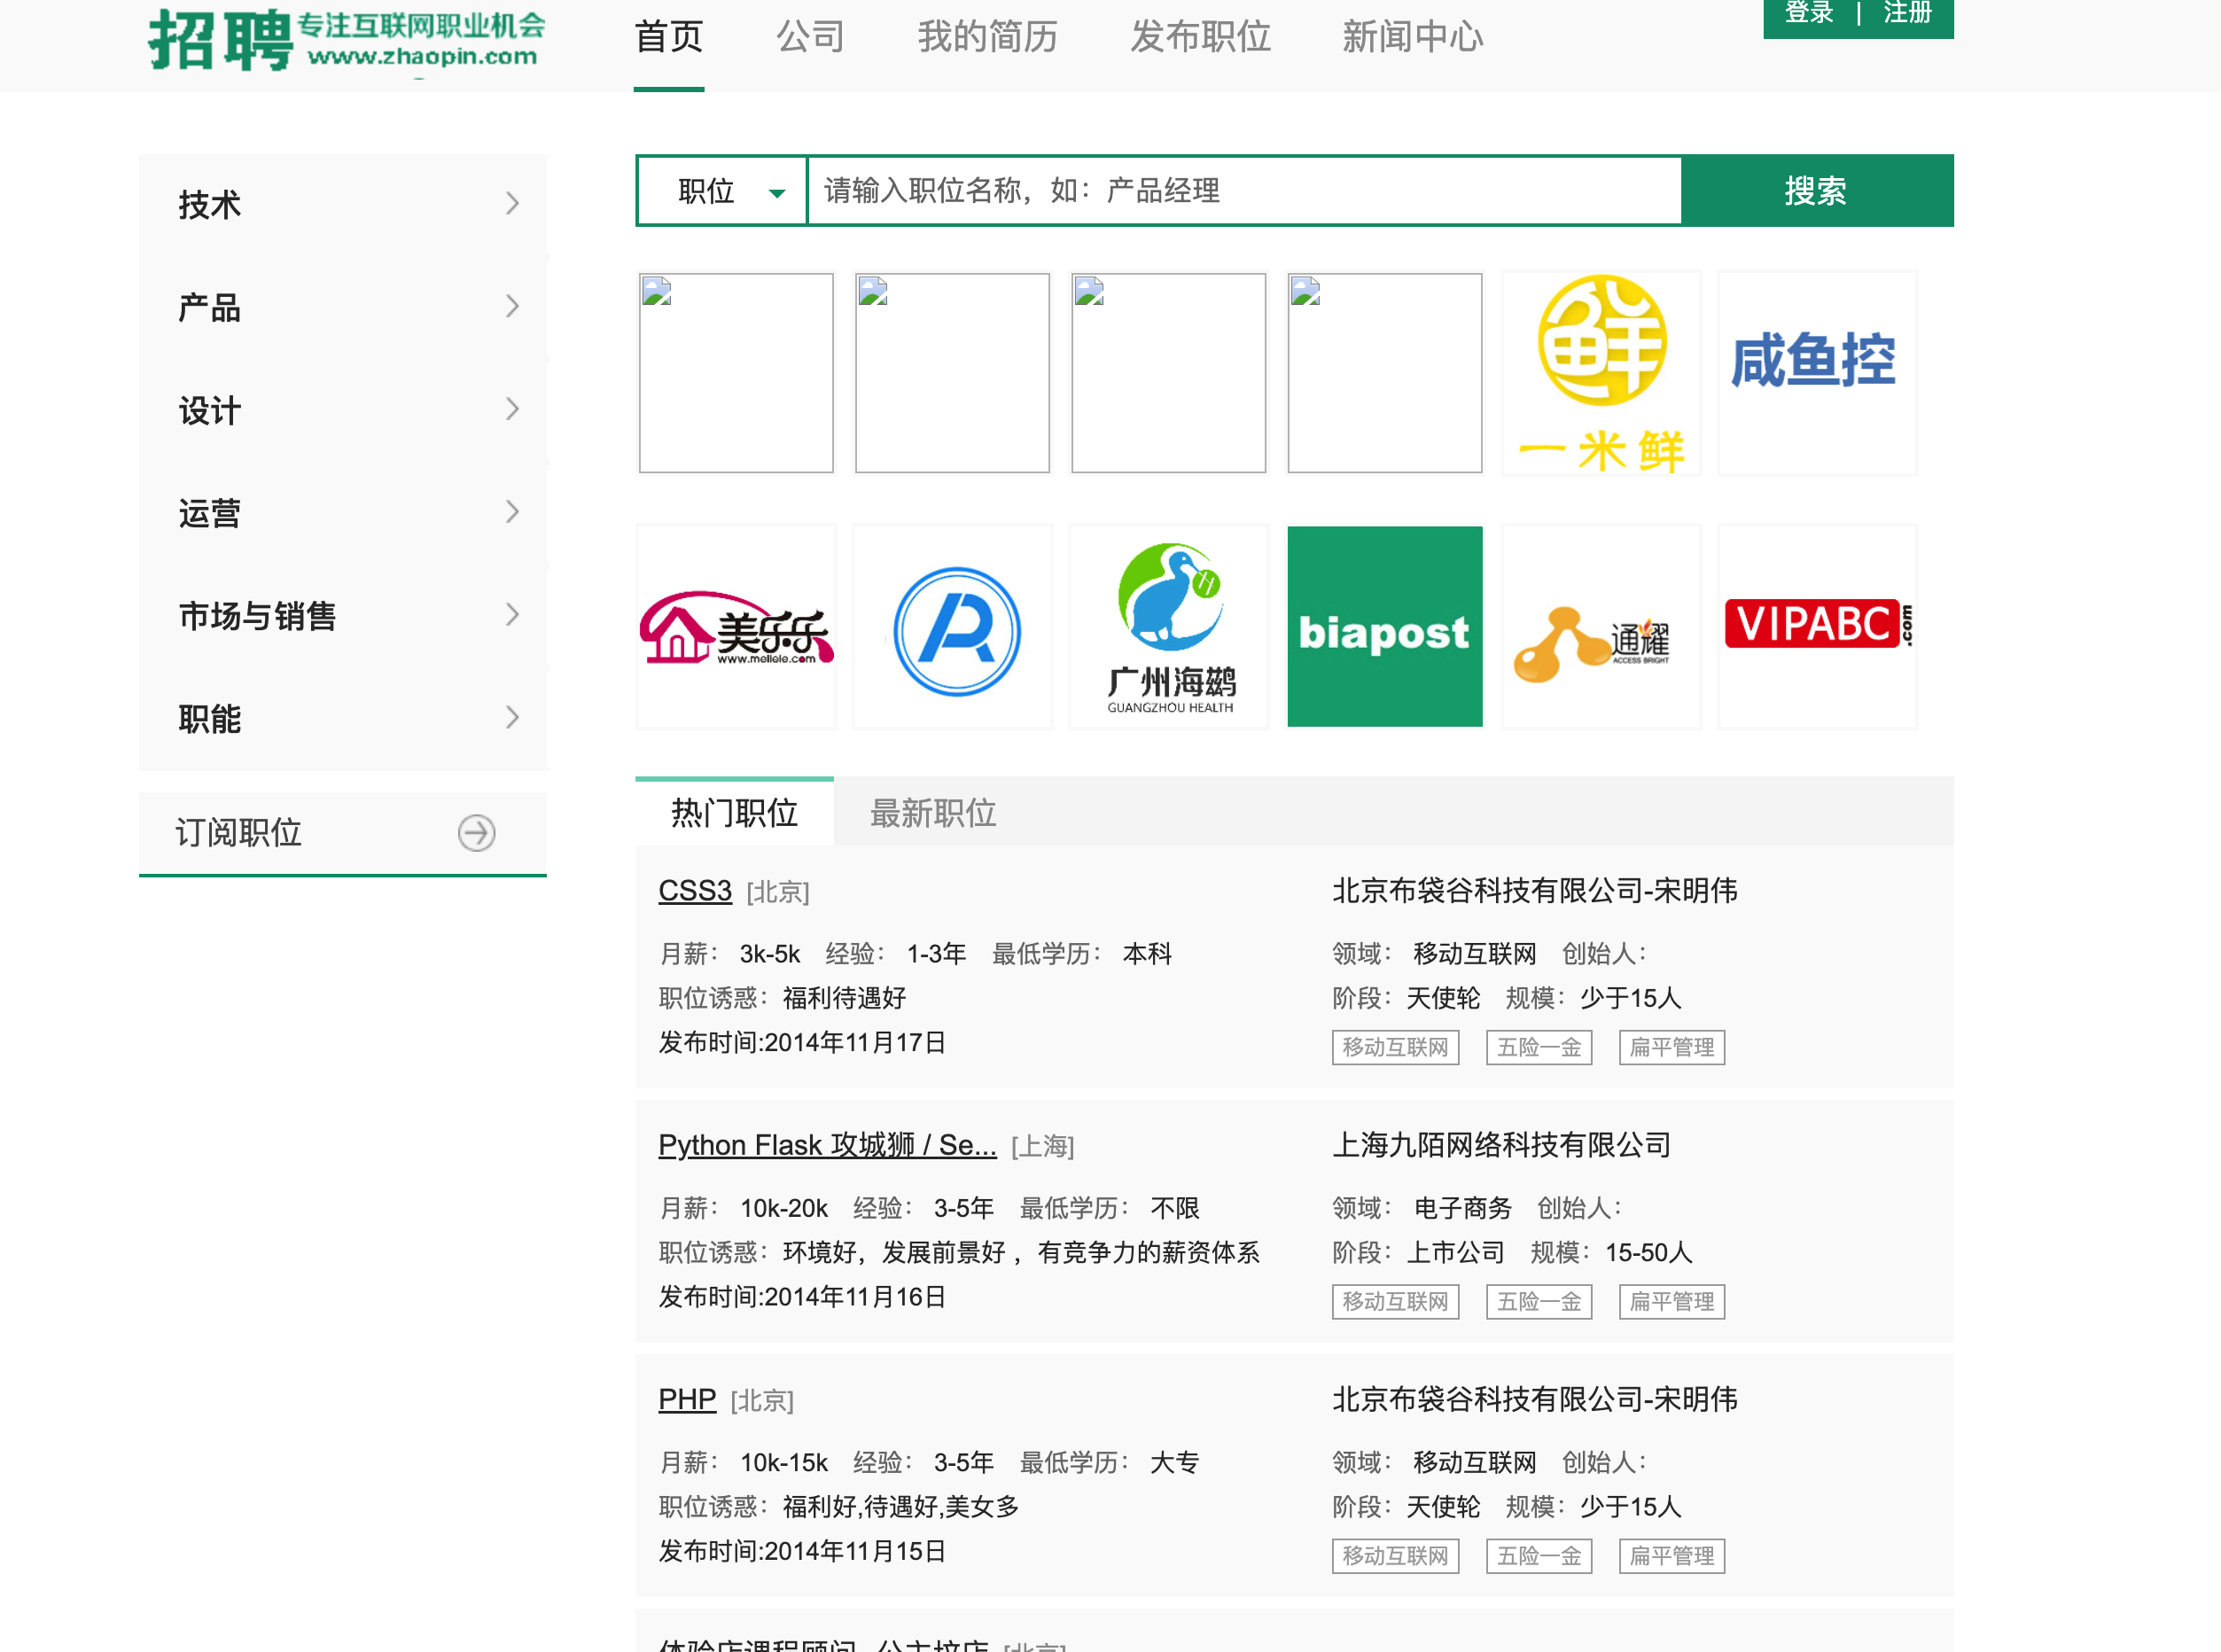Click the first broken company image thumbnail
The width and height of the screenshot is (2221, 1652).
[736, 373]
